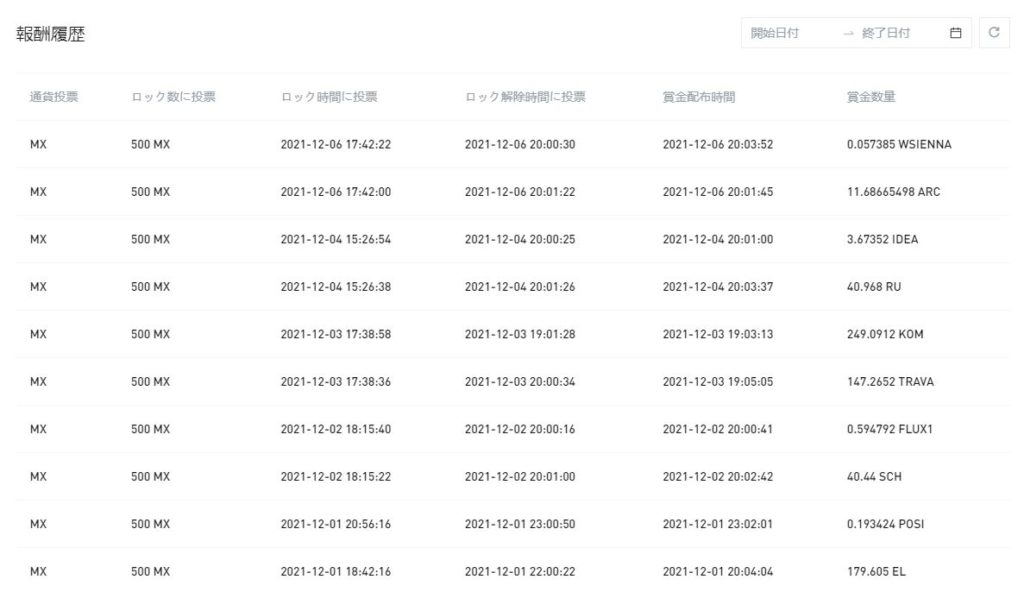
Task: Click the 147.2652 TRAVA reward amount
Action: pos(890,382)
